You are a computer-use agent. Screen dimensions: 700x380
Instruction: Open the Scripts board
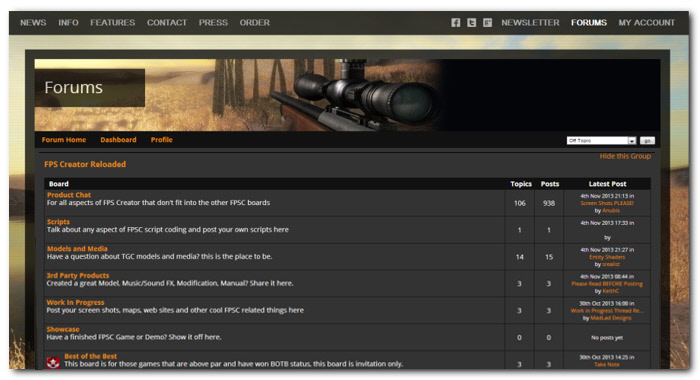pos(58,222)
